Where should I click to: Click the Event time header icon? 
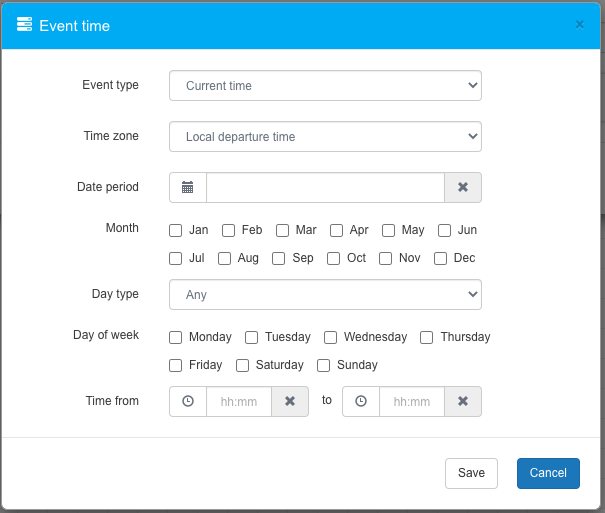click(x=25, y=25)
